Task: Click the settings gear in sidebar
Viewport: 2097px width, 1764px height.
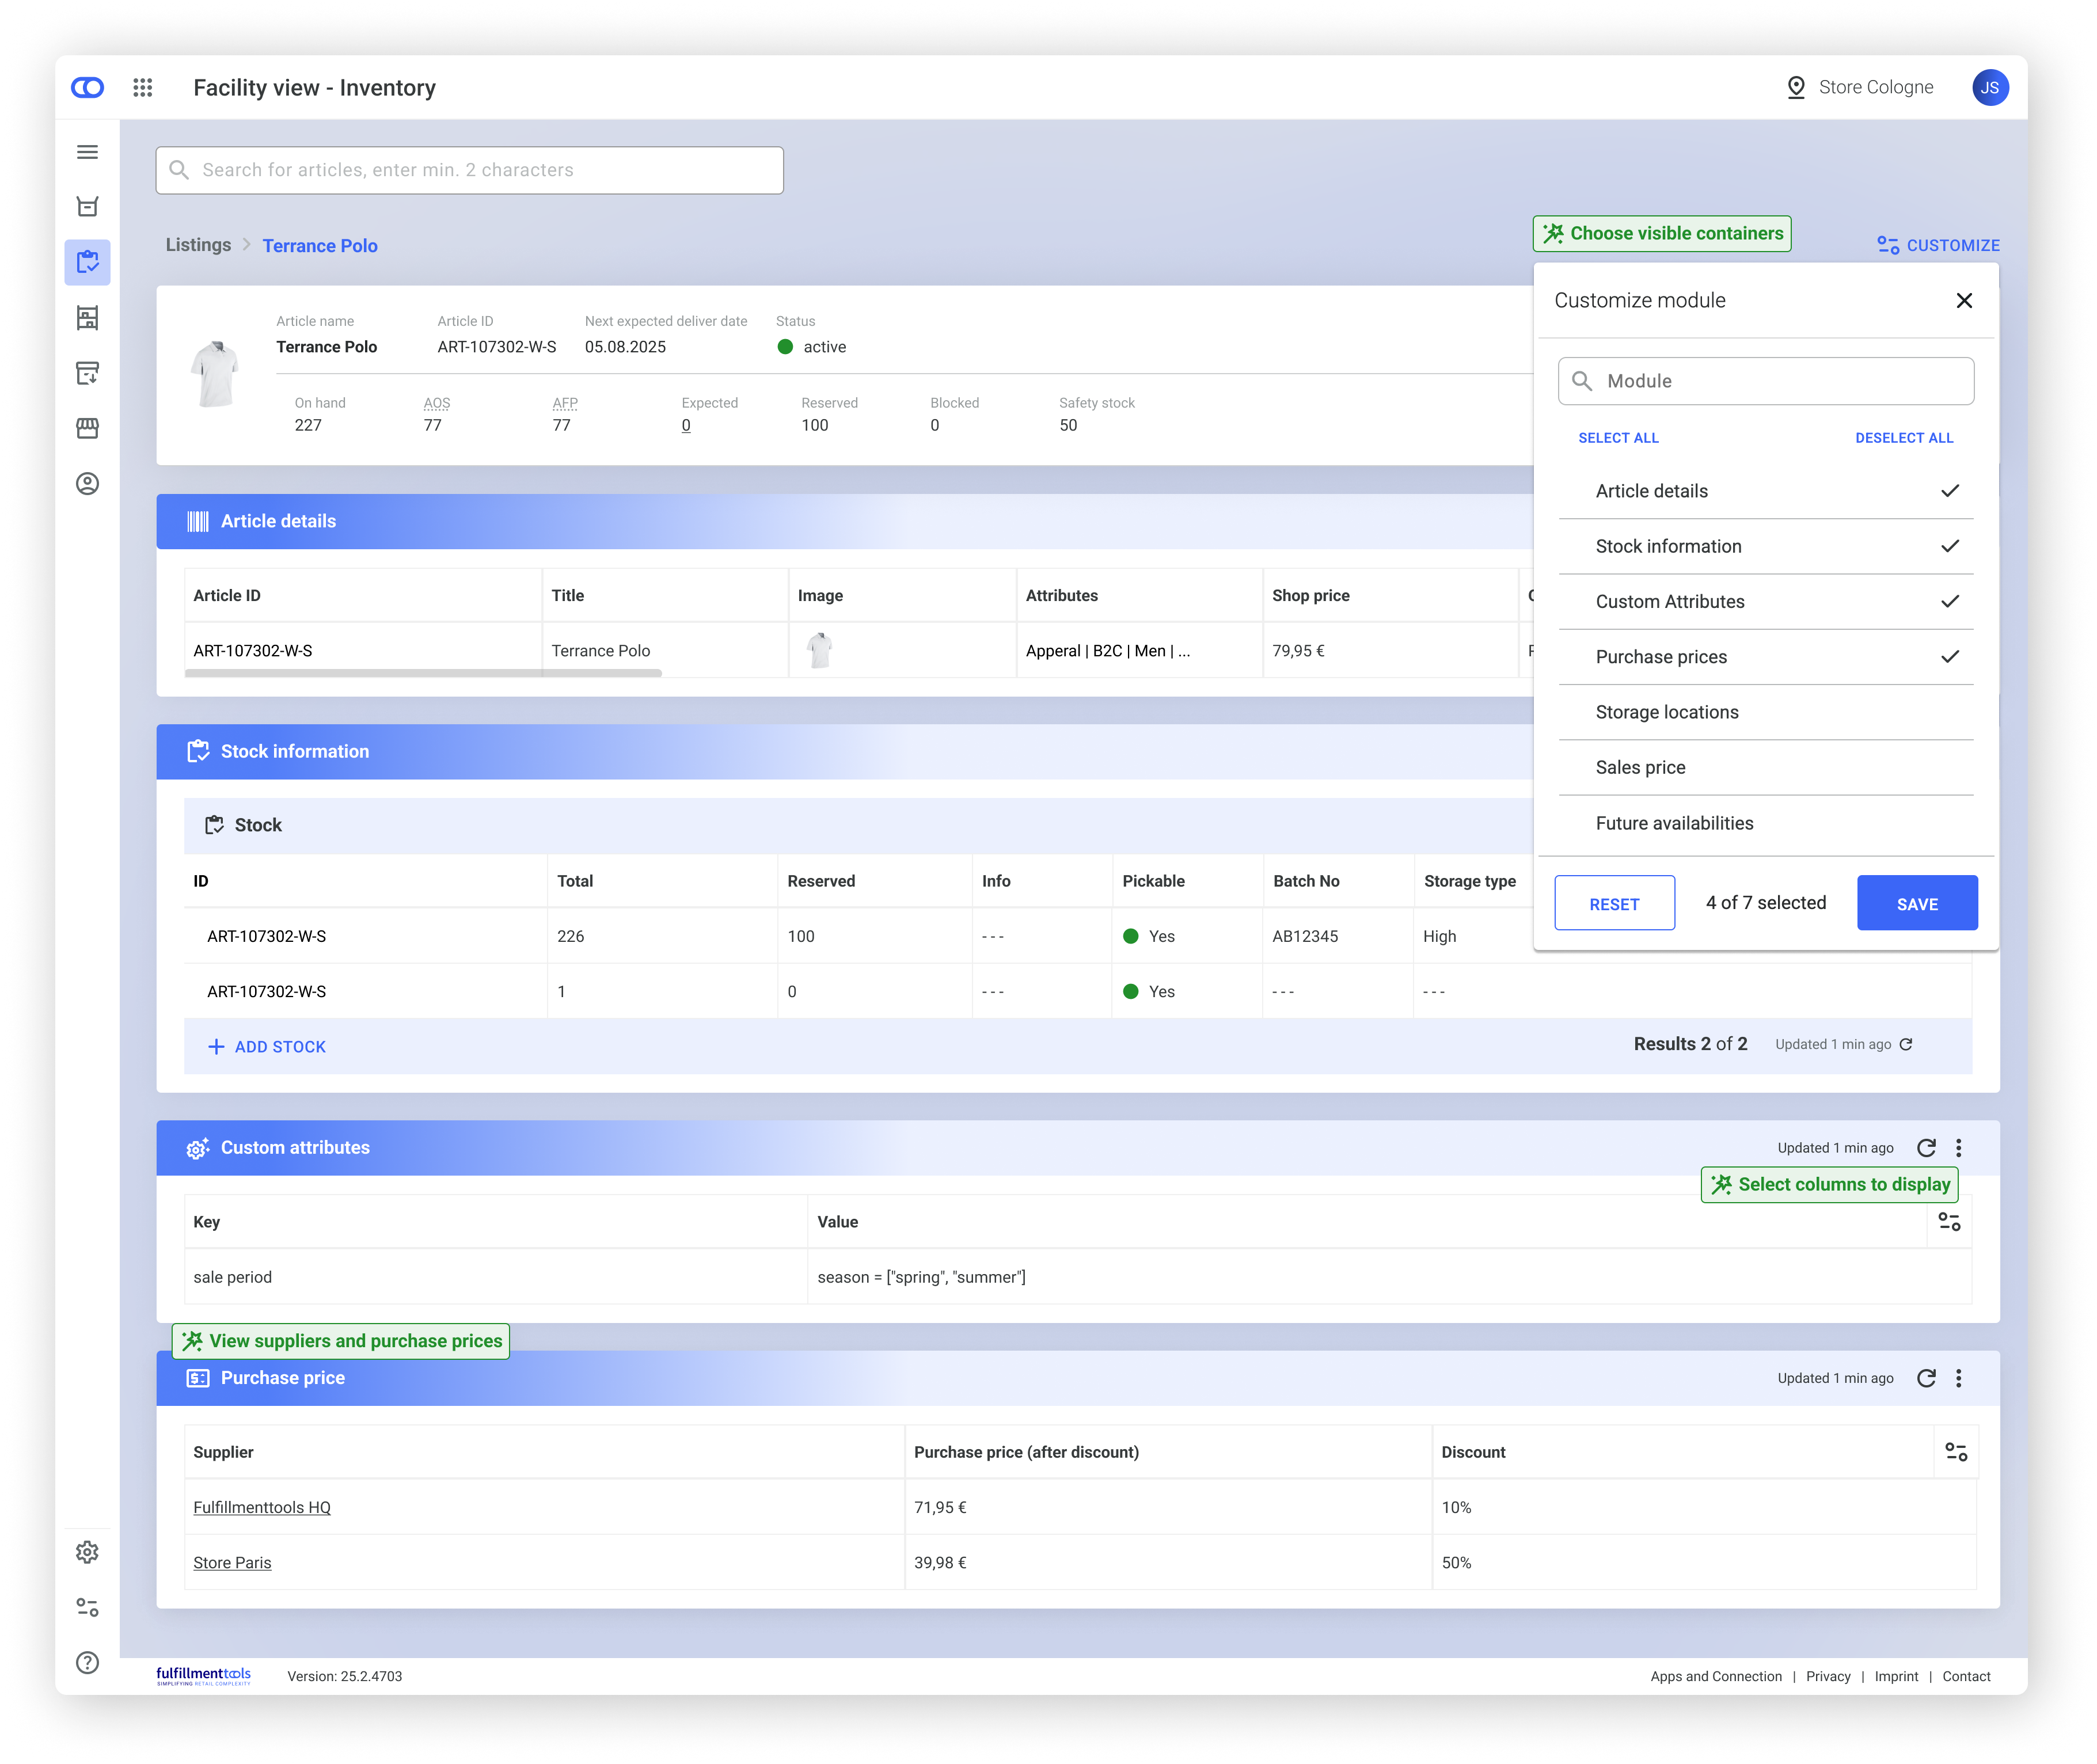Action: [88, 1552]
